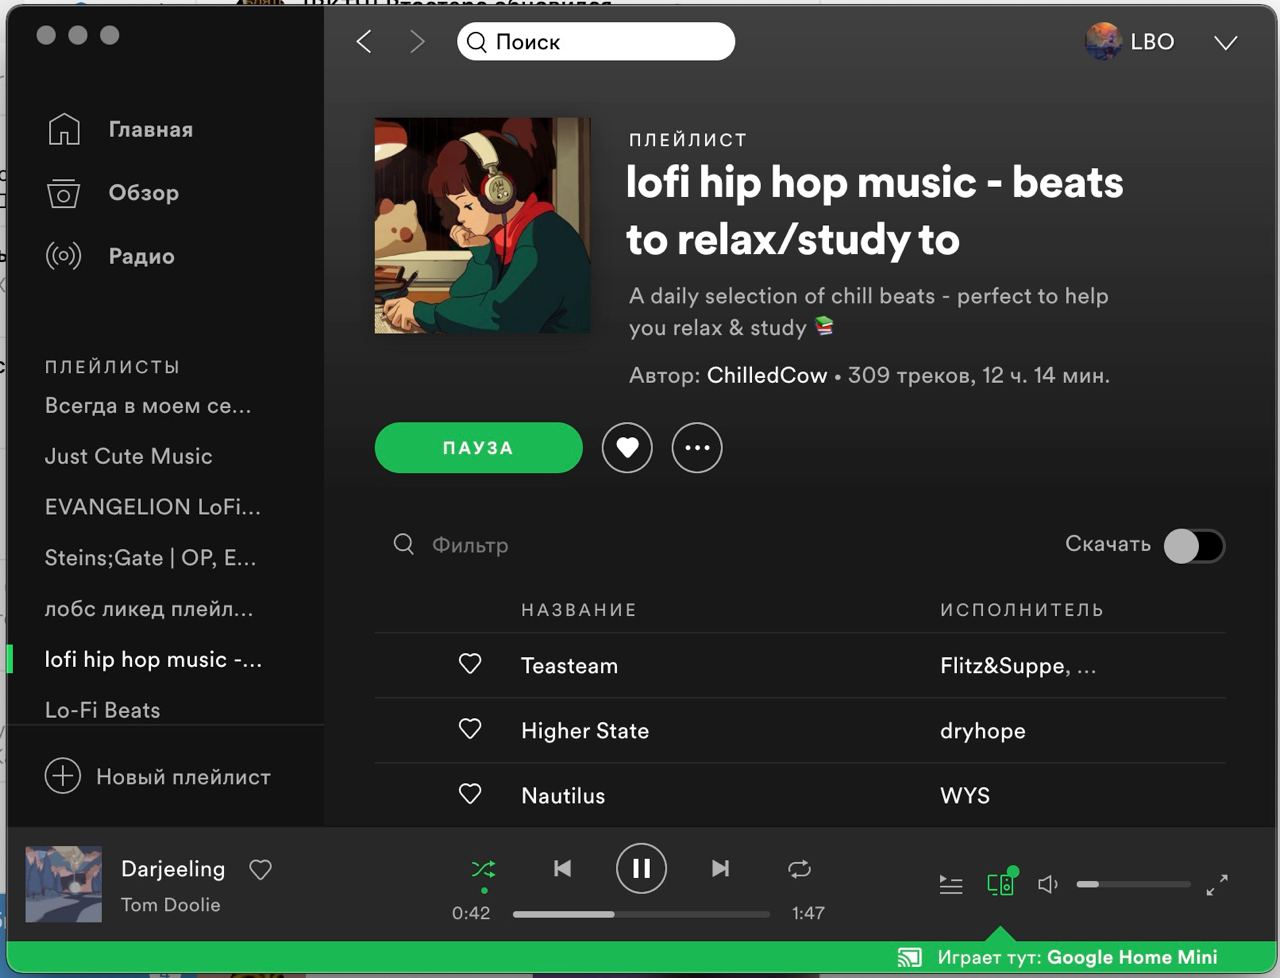
Task: Open the лобс ликед плейл... playlist
Action: pos(149,609)
